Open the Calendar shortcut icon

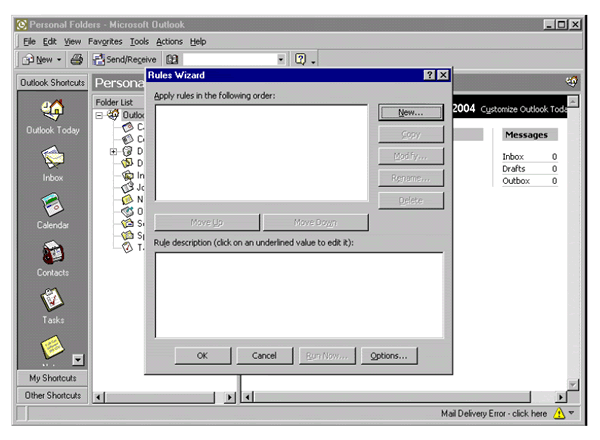[x=53, y=205]
